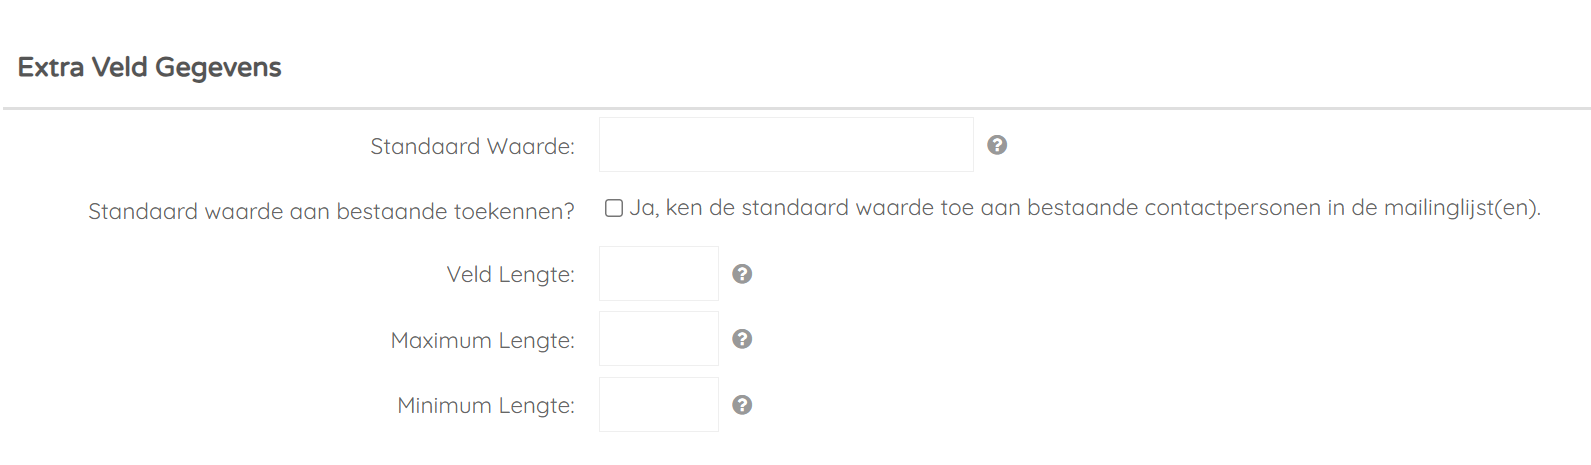Open help icon beside Standaard Waarde field
Image resolution: width=1591 pixels, height=465 pixels.
point(997,145)
